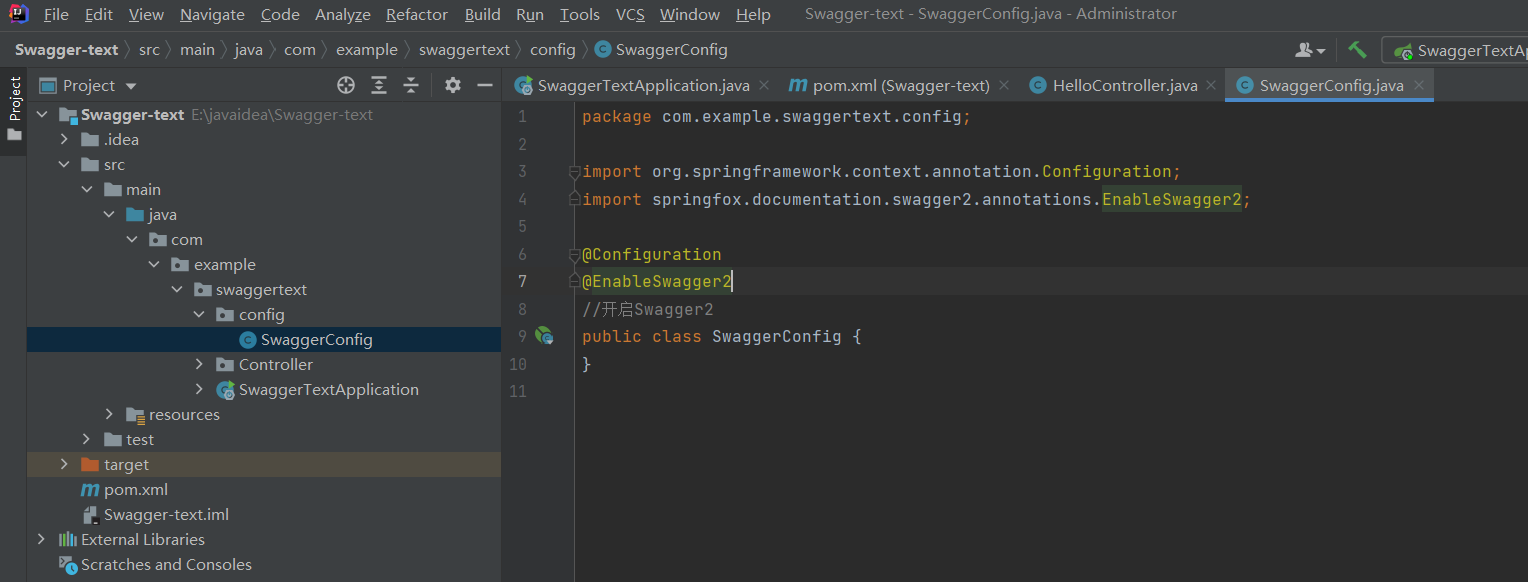Image resolution: width=1528 pixels, height=582 pixels.
Task: Click the IntelliJ IDEA logo icon
Action: pyautogui.click(x=18, y=14)
